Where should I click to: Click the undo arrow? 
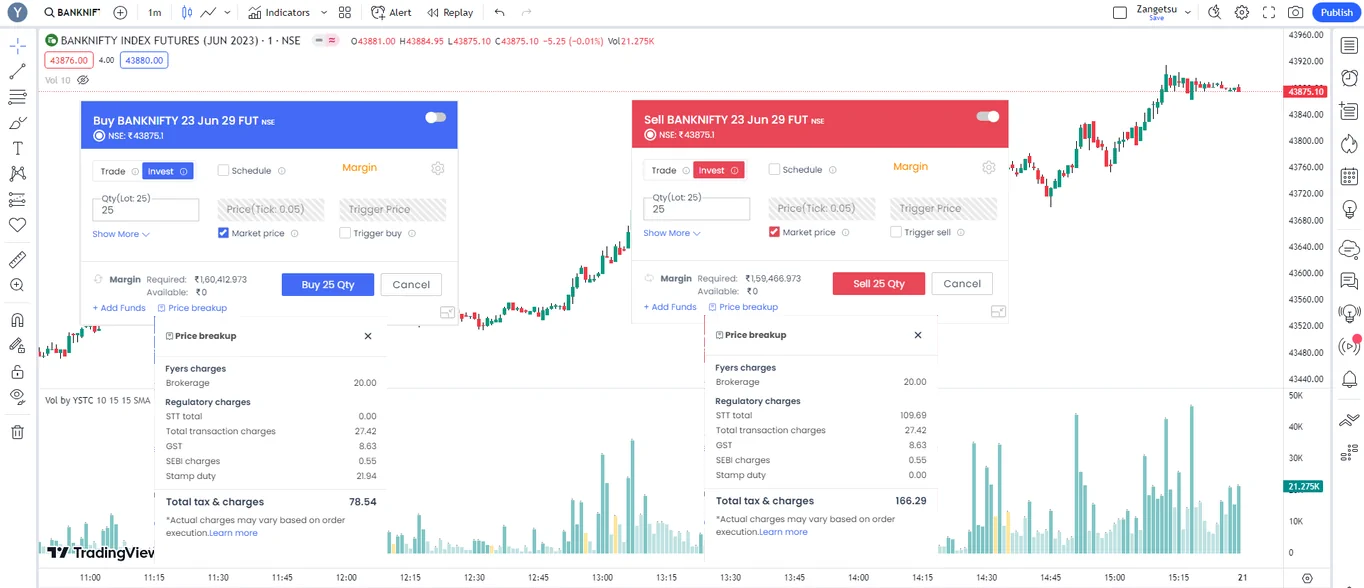(x=500, y=12)
